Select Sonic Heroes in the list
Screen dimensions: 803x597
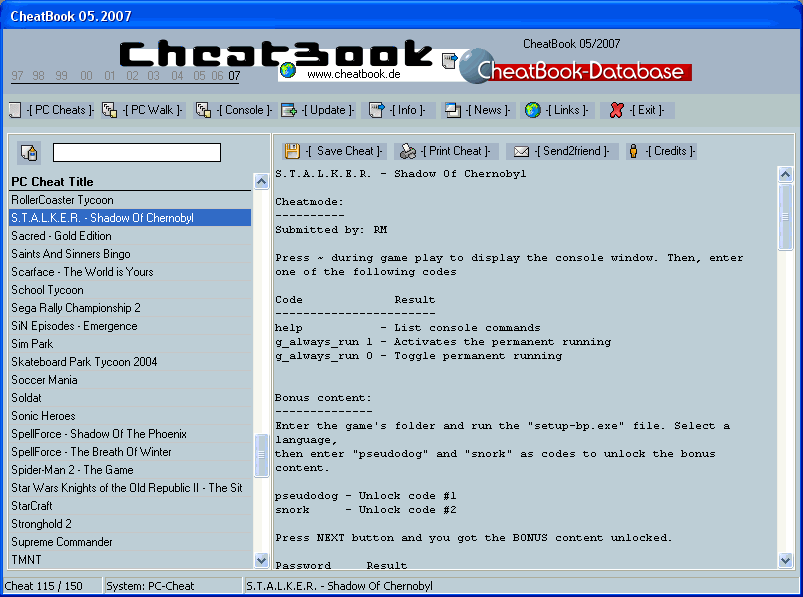point(130,416)
